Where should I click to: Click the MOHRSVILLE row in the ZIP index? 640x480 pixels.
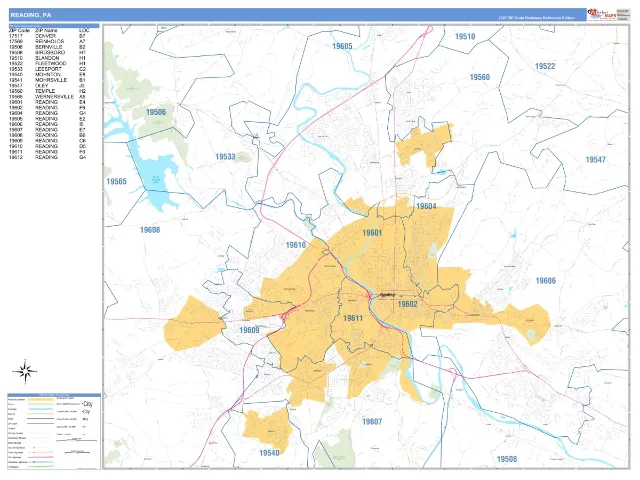pyautogui.click(x=47, y=80)
